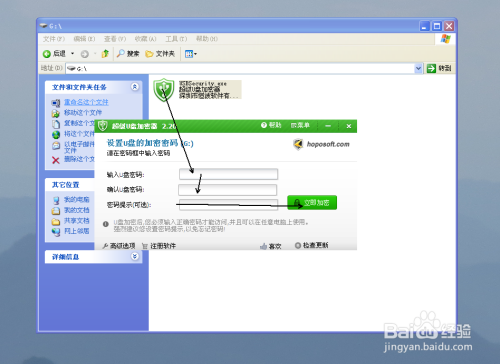The image size is (500, 364).
Task: Click the Windows flag logo in Explorer
Action: pyautogui.click(x=445, y=39)
